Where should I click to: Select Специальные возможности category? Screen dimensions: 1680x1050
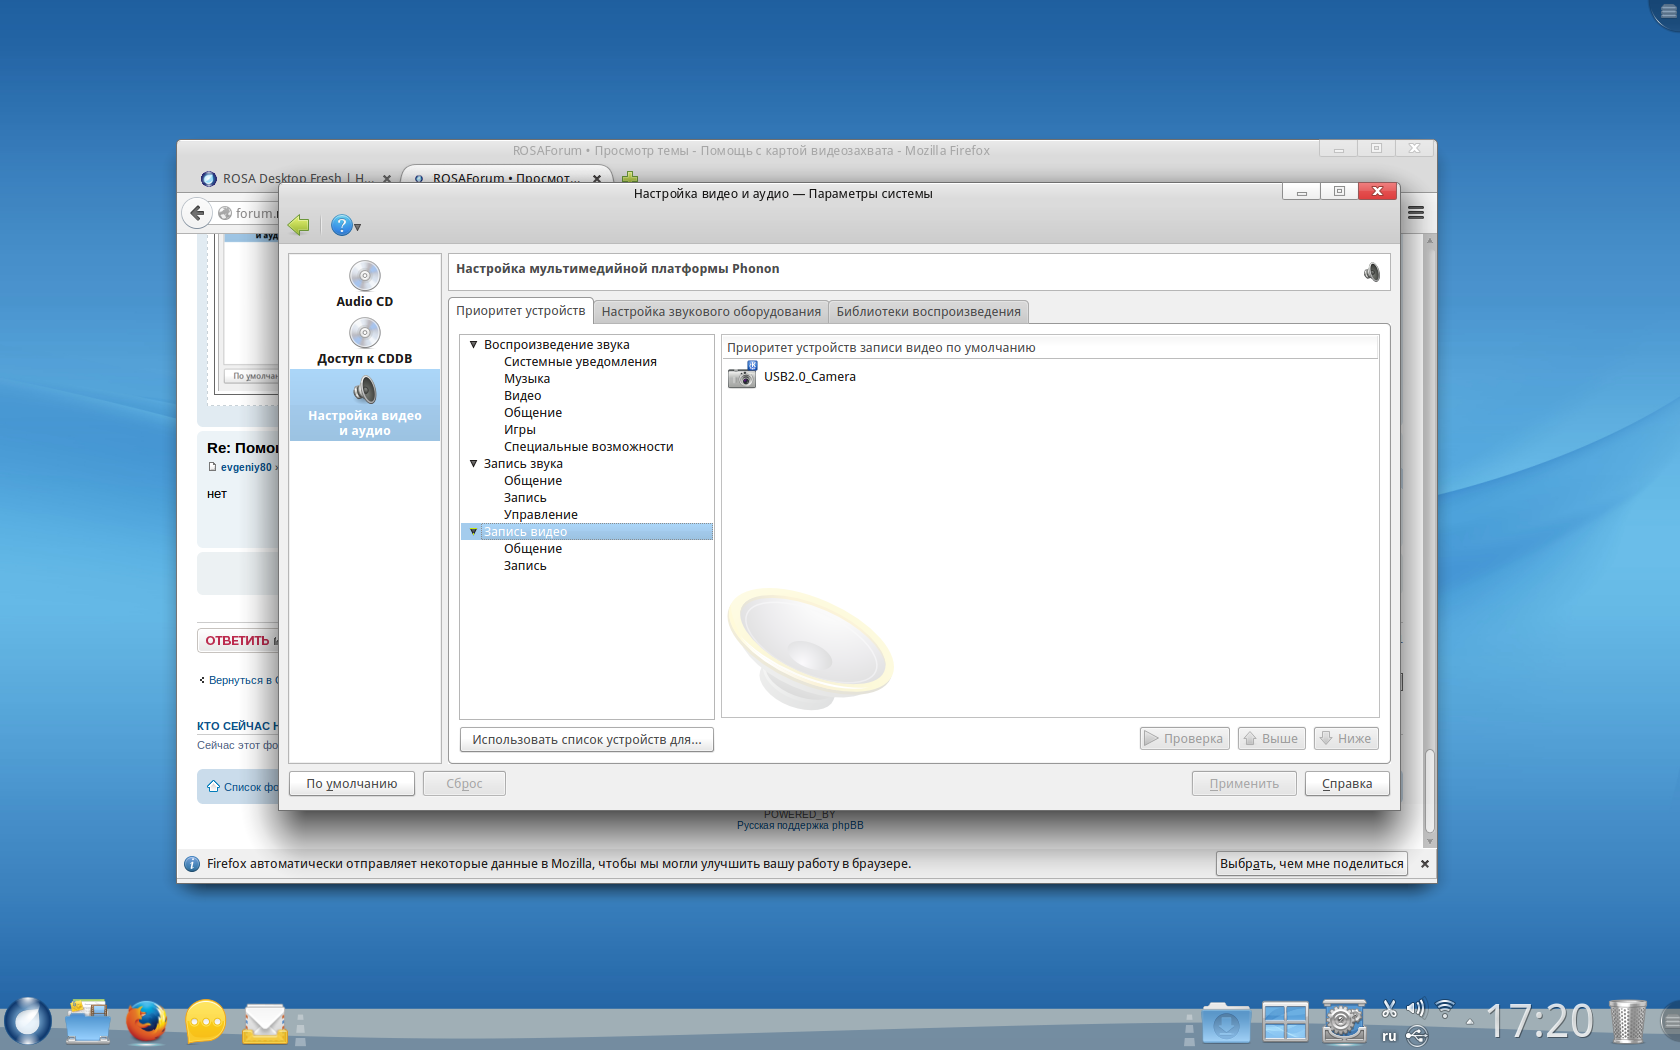point(588,447)
